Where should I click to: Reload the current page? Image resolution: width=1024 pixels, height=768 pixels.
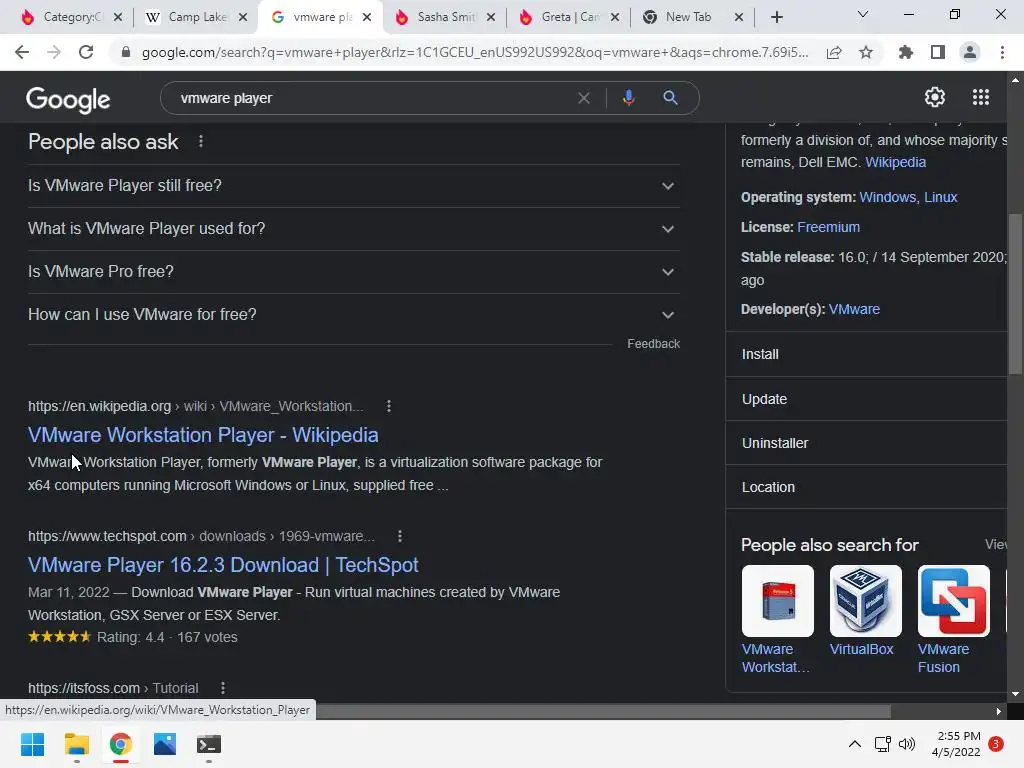[x=86, y=52]
